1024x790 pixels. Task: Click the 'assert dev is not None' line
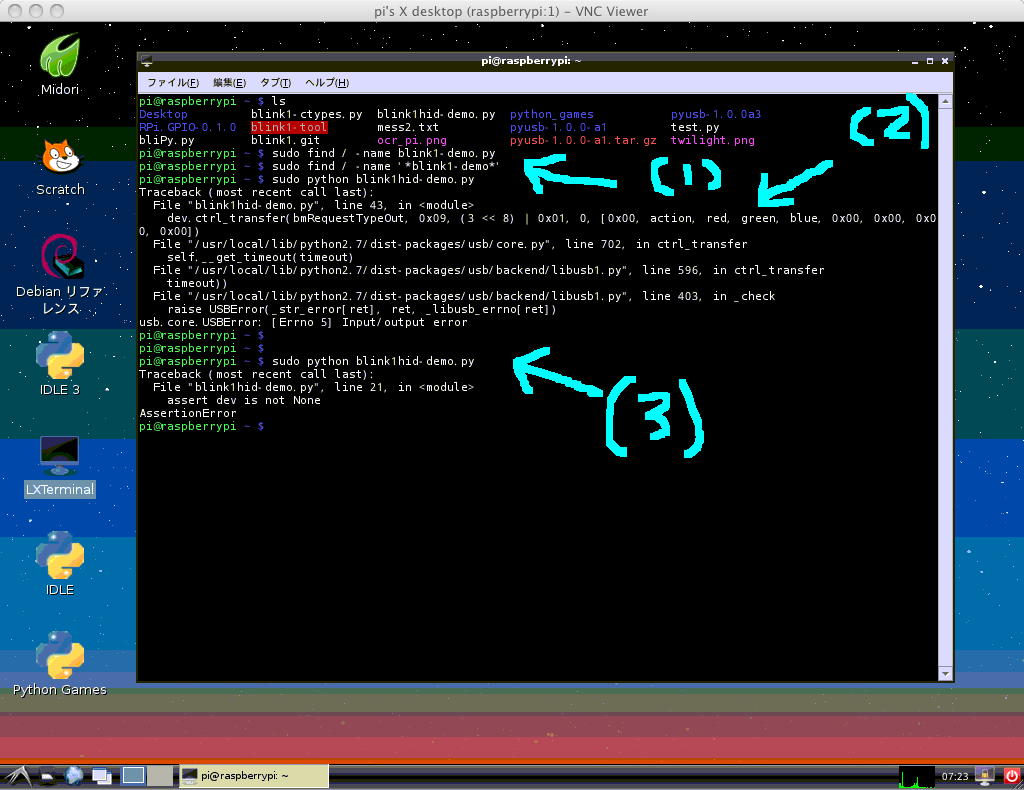[x=244, y=400]
